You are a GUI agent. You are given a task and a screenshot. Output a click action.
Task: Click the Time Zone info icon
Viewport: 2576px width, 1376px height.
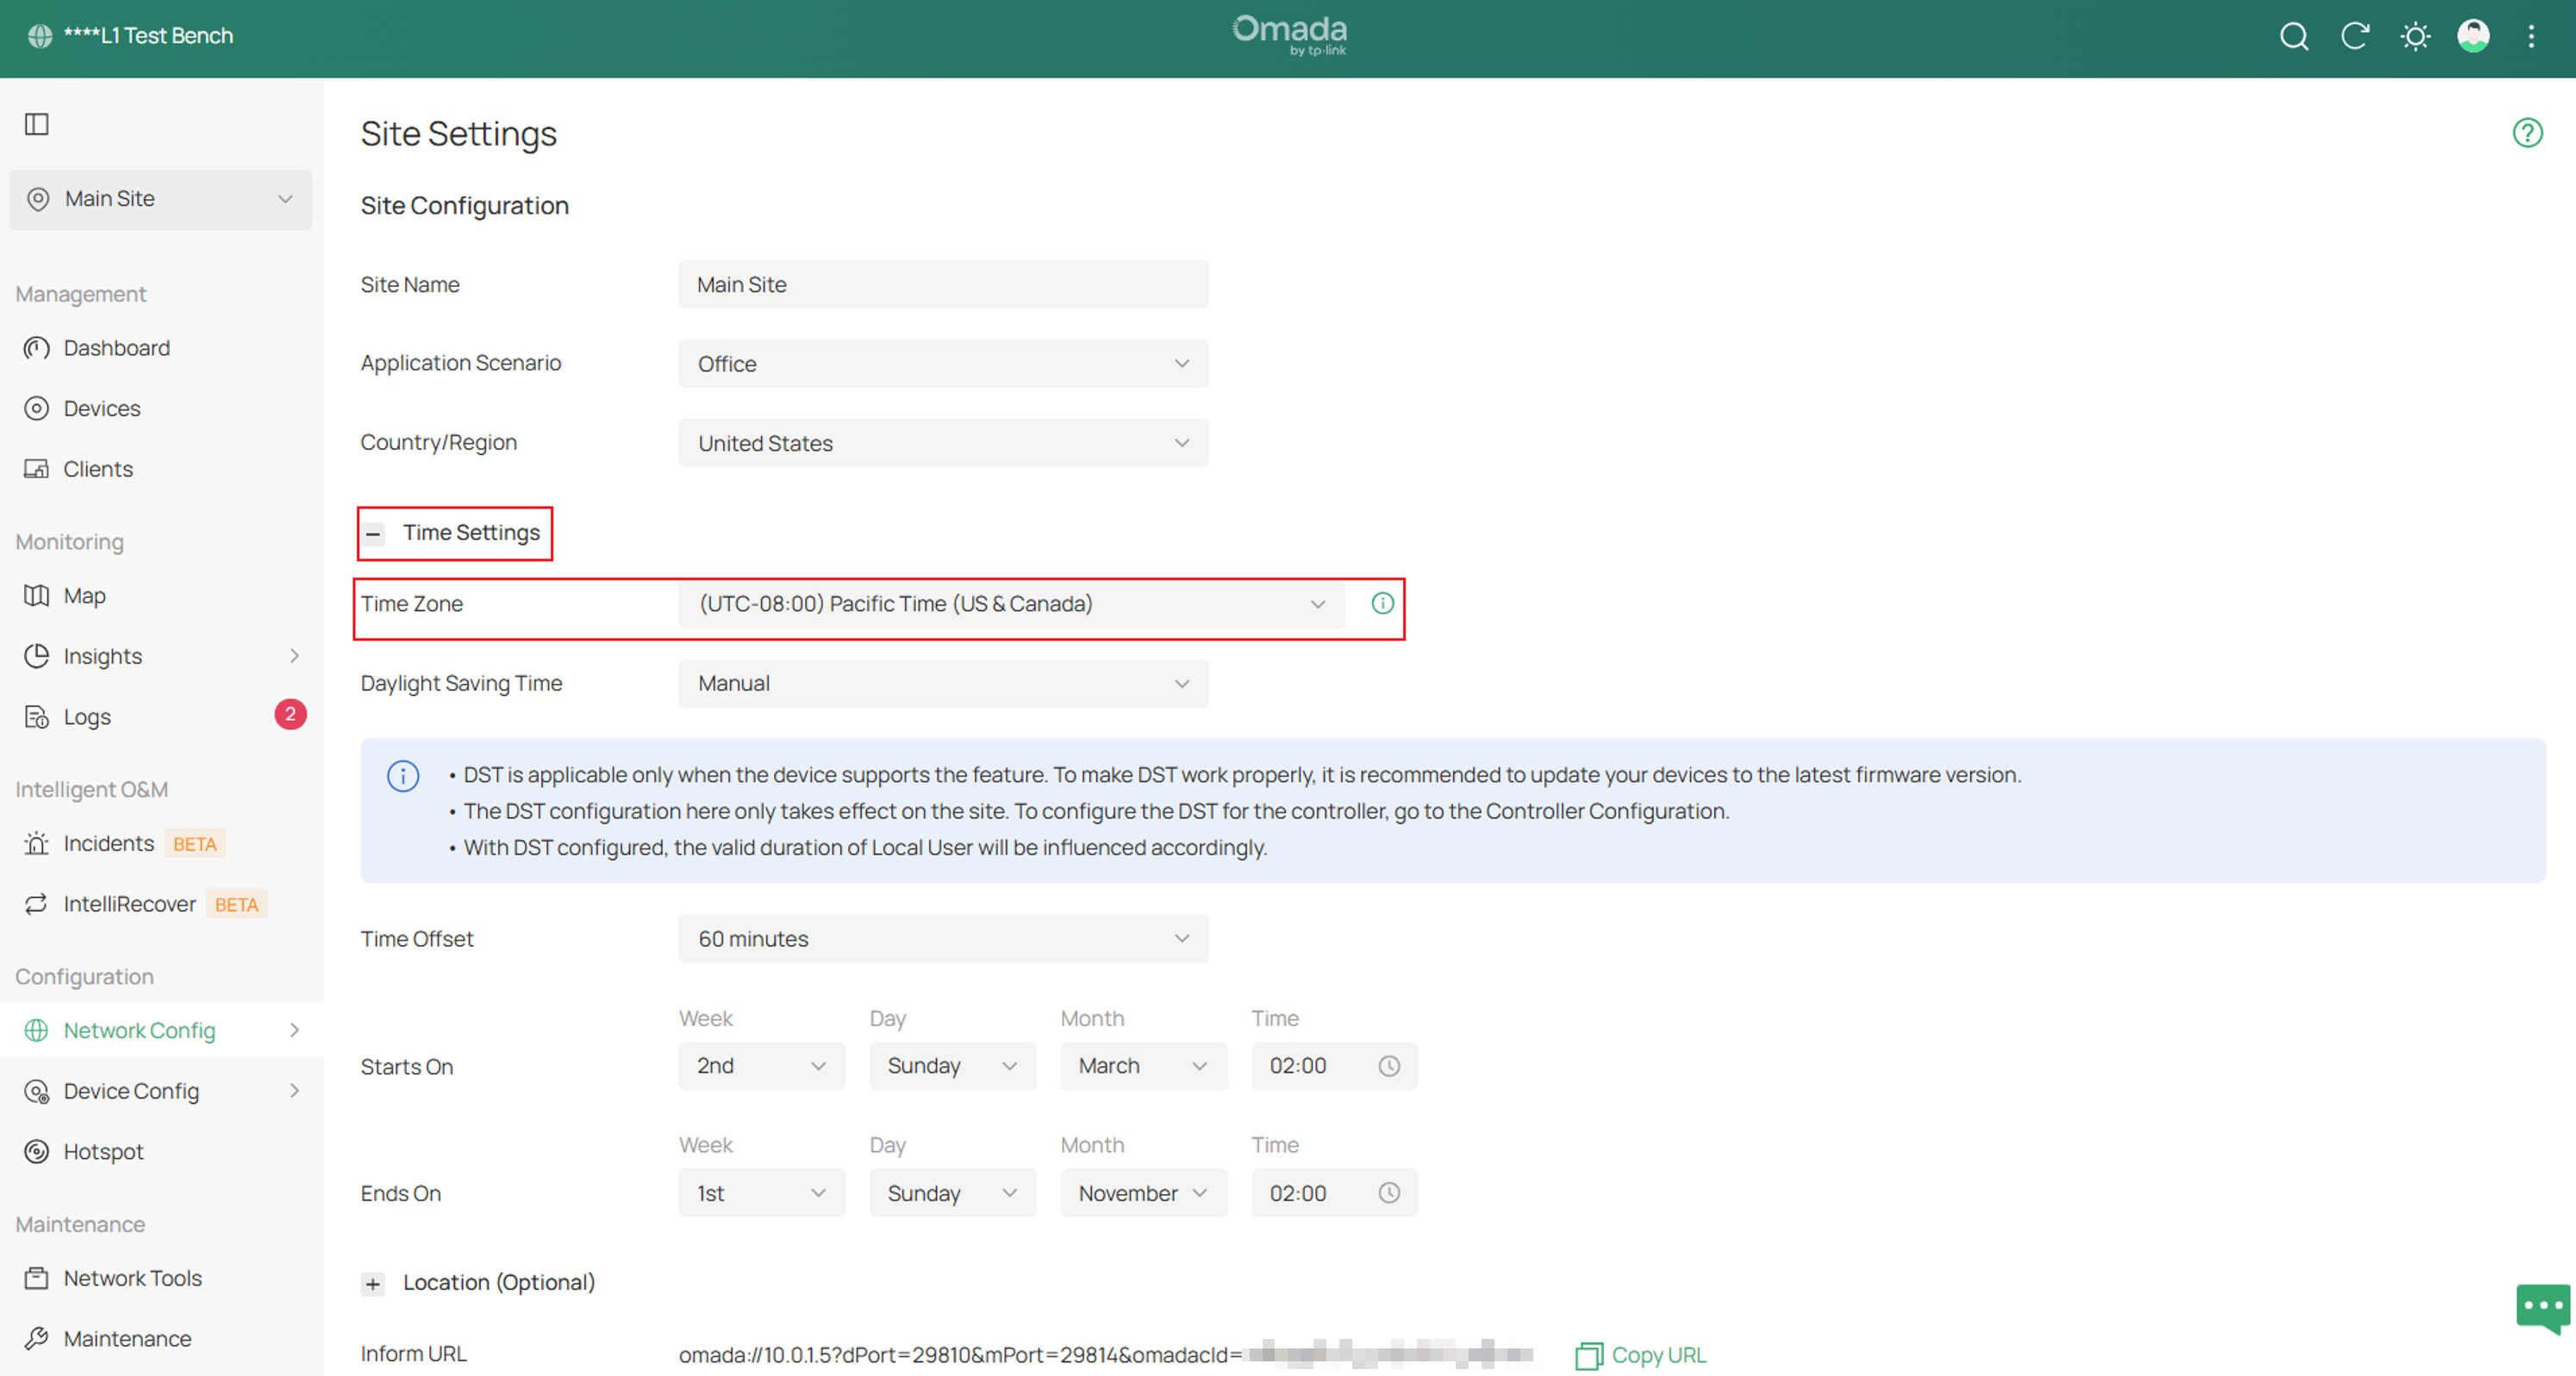pos(1382,603)
